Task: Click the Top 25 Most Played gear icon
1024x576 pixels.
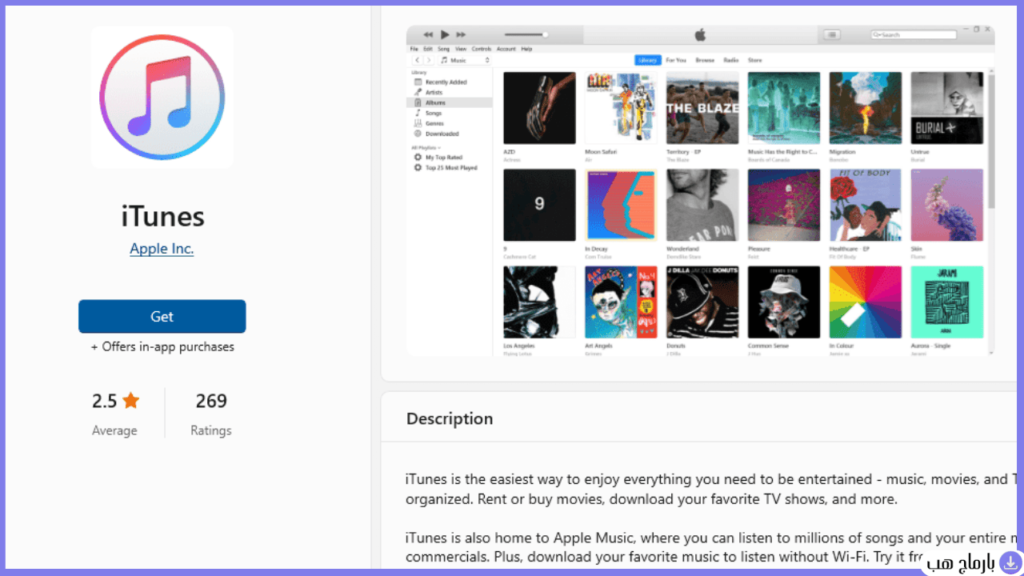Action: coord(418,168)
